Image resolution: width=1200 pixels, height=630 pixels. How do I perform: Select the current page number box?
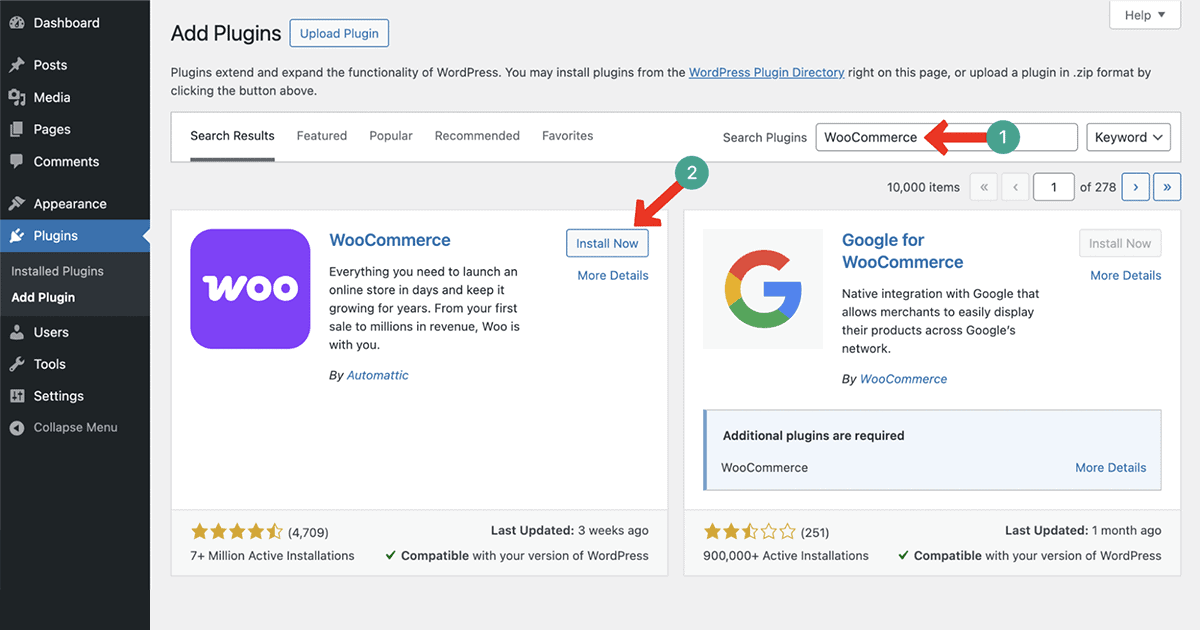tap(1053, 187)
